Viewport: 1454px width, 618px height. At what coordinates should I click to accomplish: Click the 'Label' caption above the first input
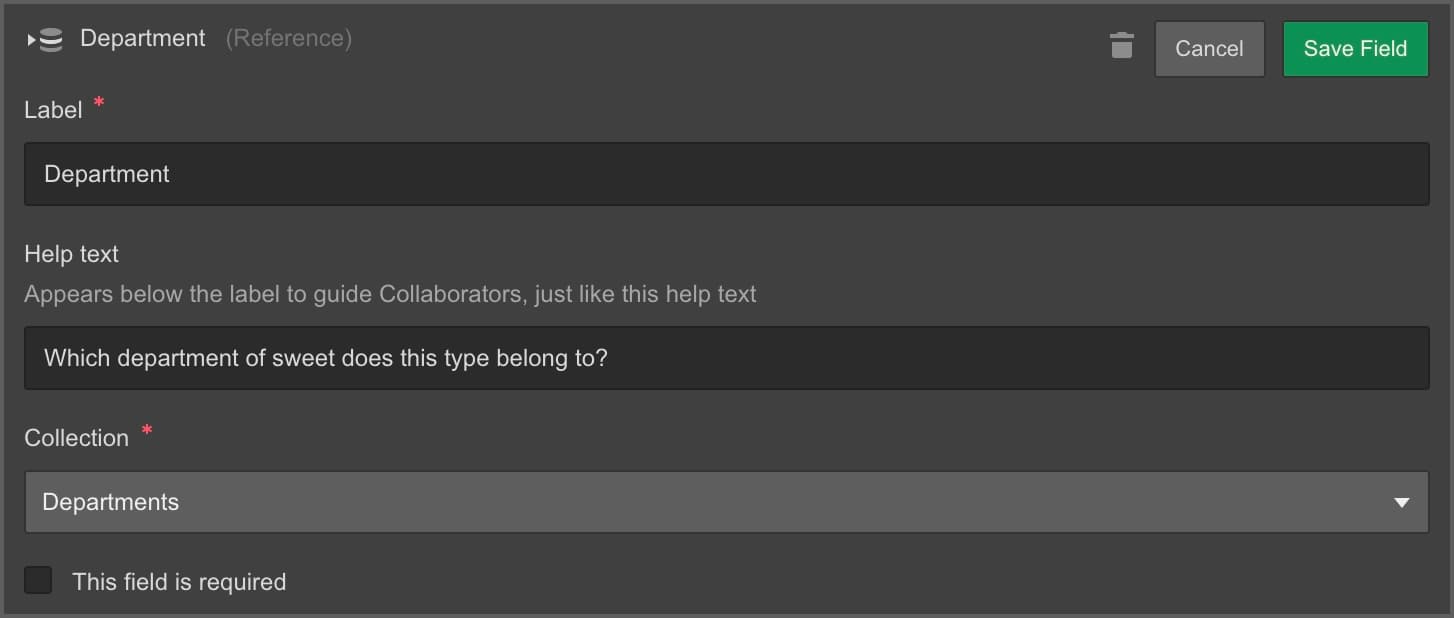click(53, 110)
